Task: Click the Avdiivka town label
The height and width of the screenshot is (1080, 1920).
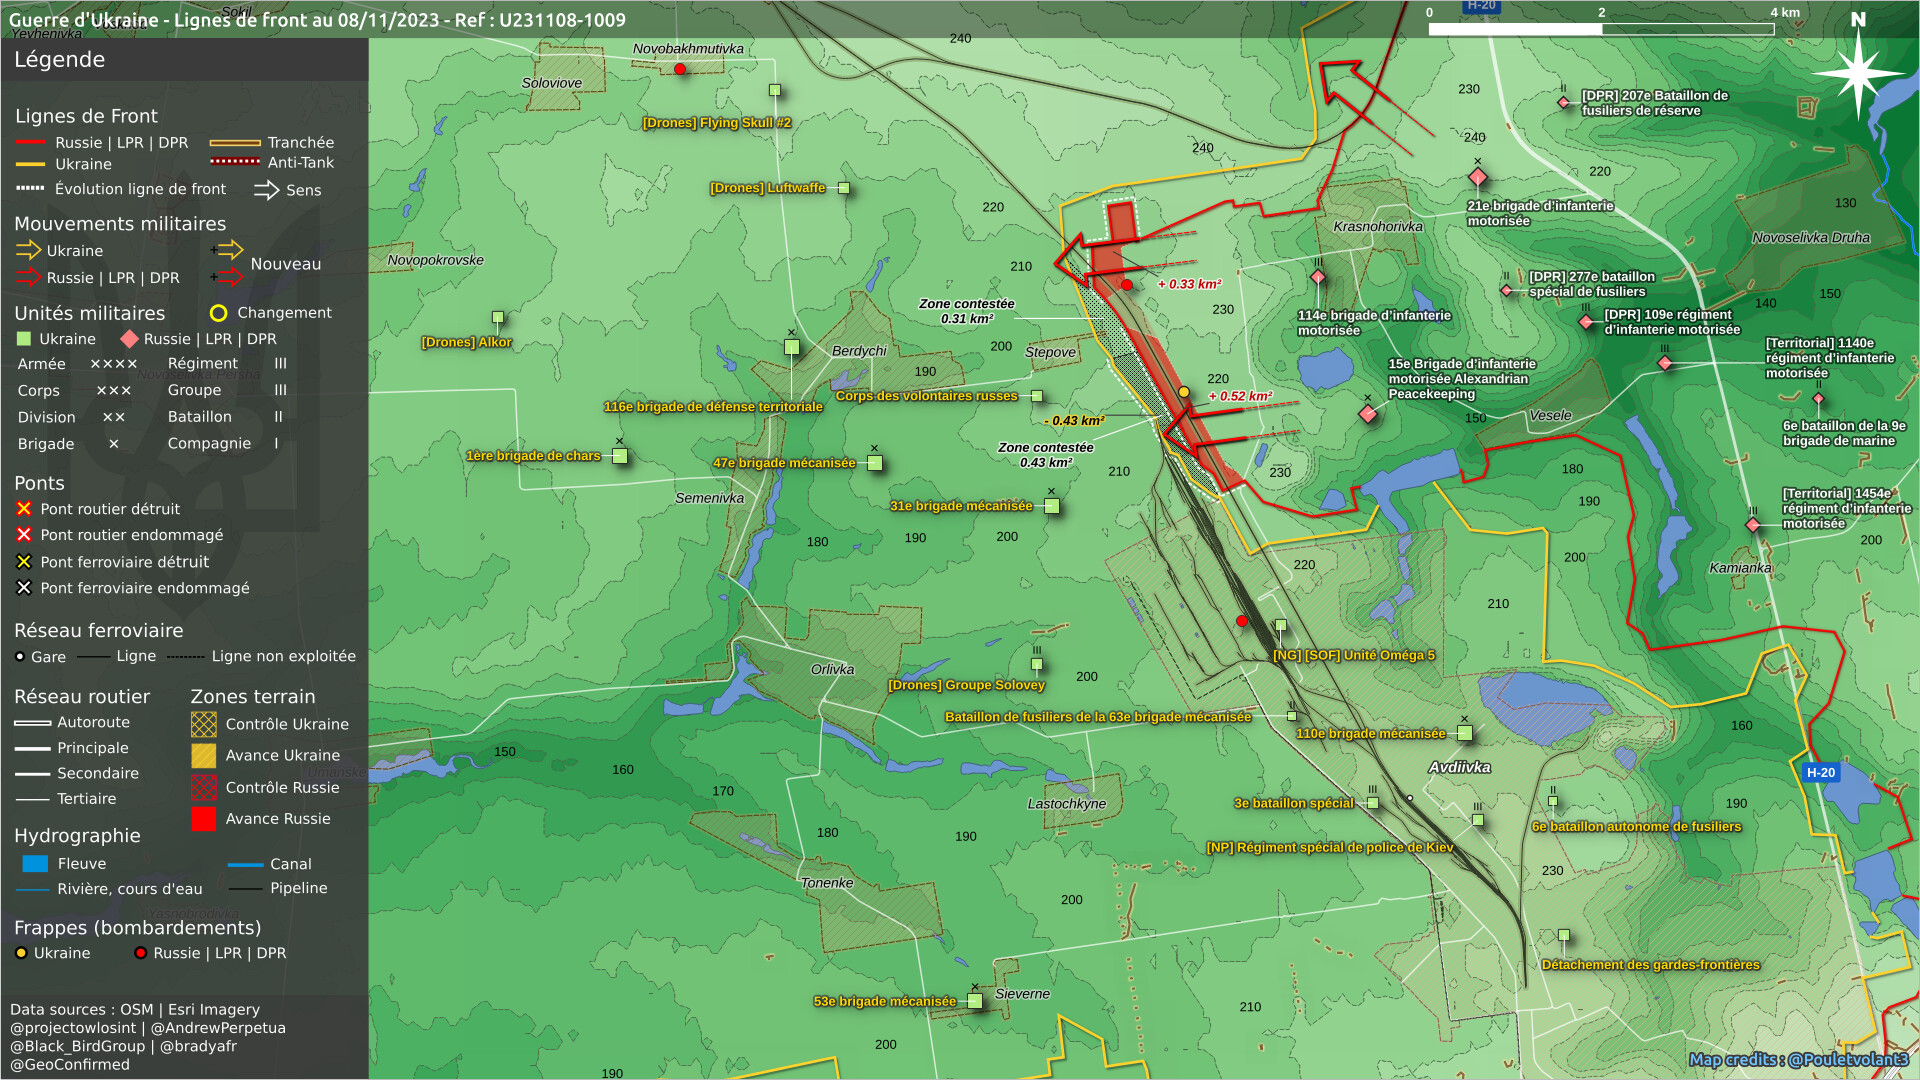Action: (x=1459, y=767)
